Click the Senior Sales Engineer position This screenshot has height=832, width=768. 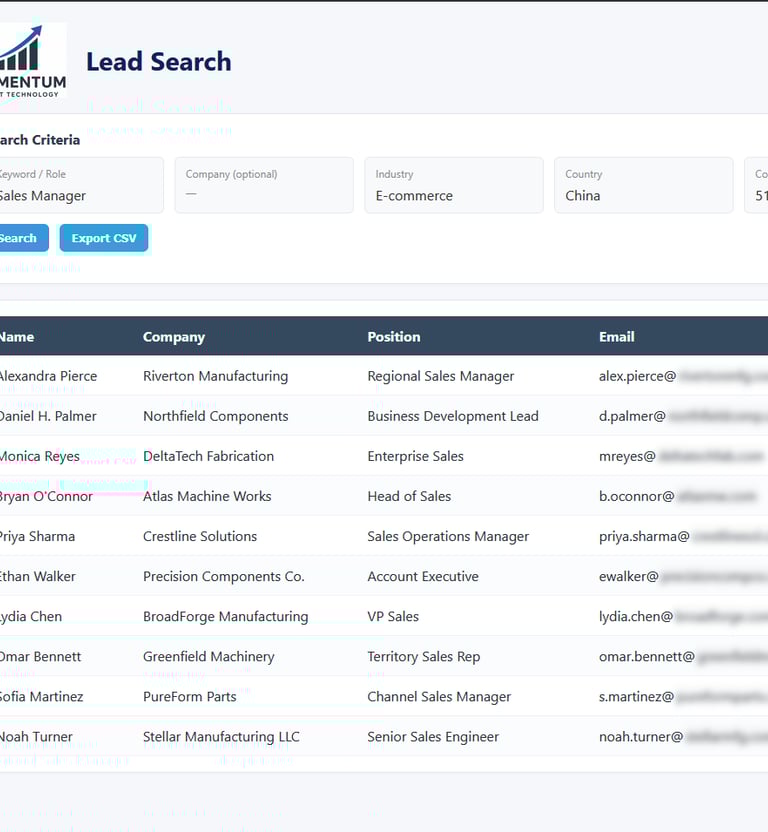[433, 736]
